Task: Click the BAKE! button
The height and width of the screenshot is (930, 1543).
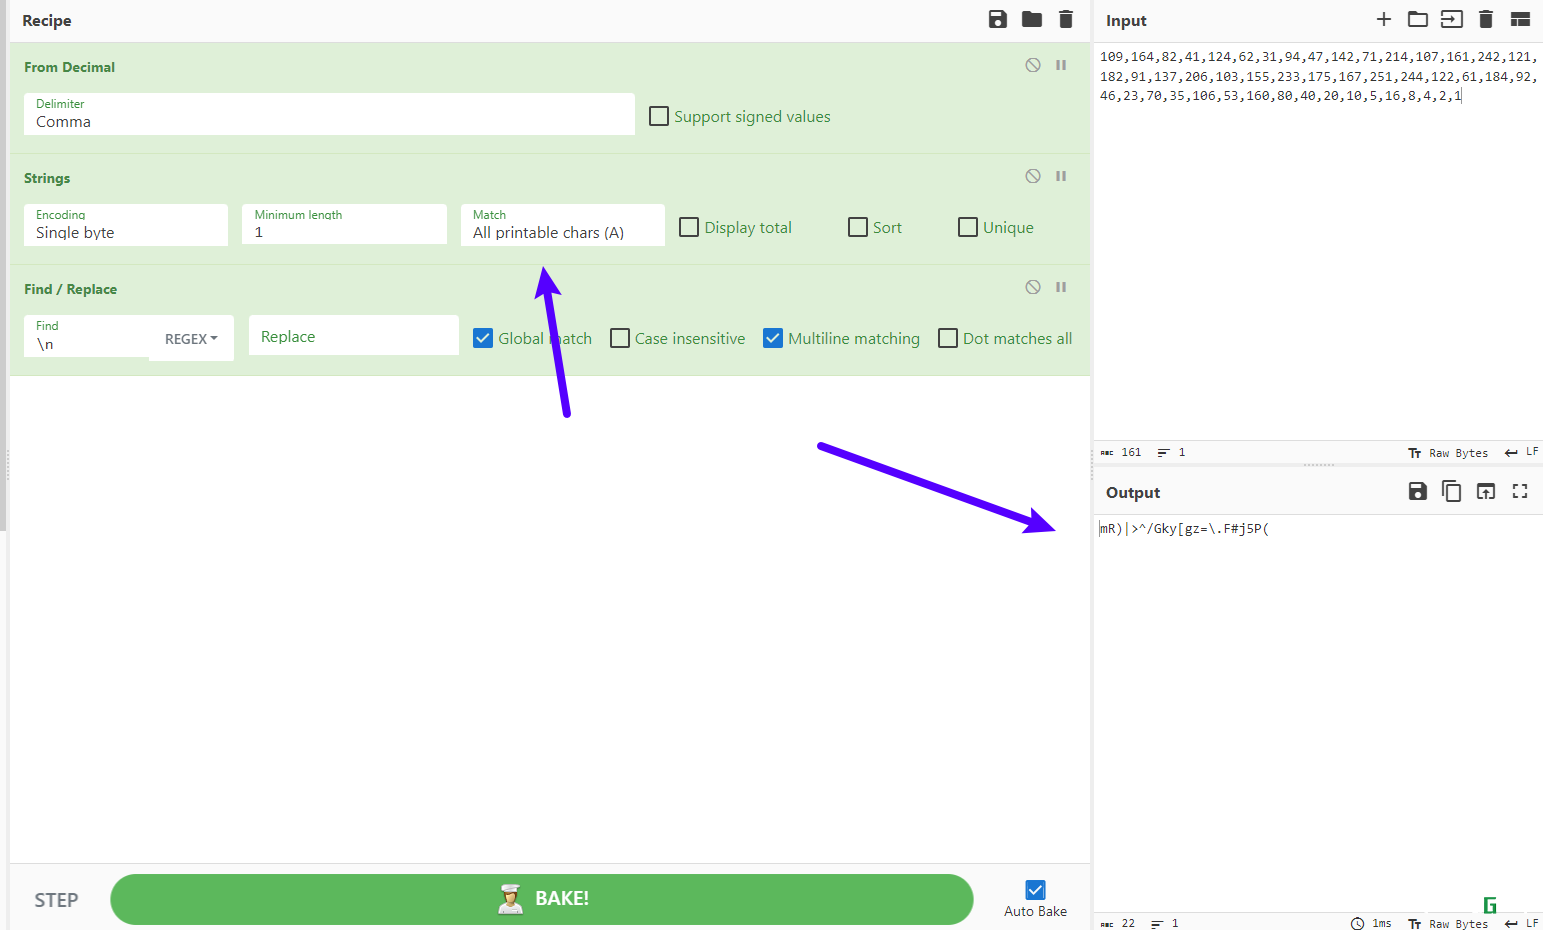Action: (541, 899)
